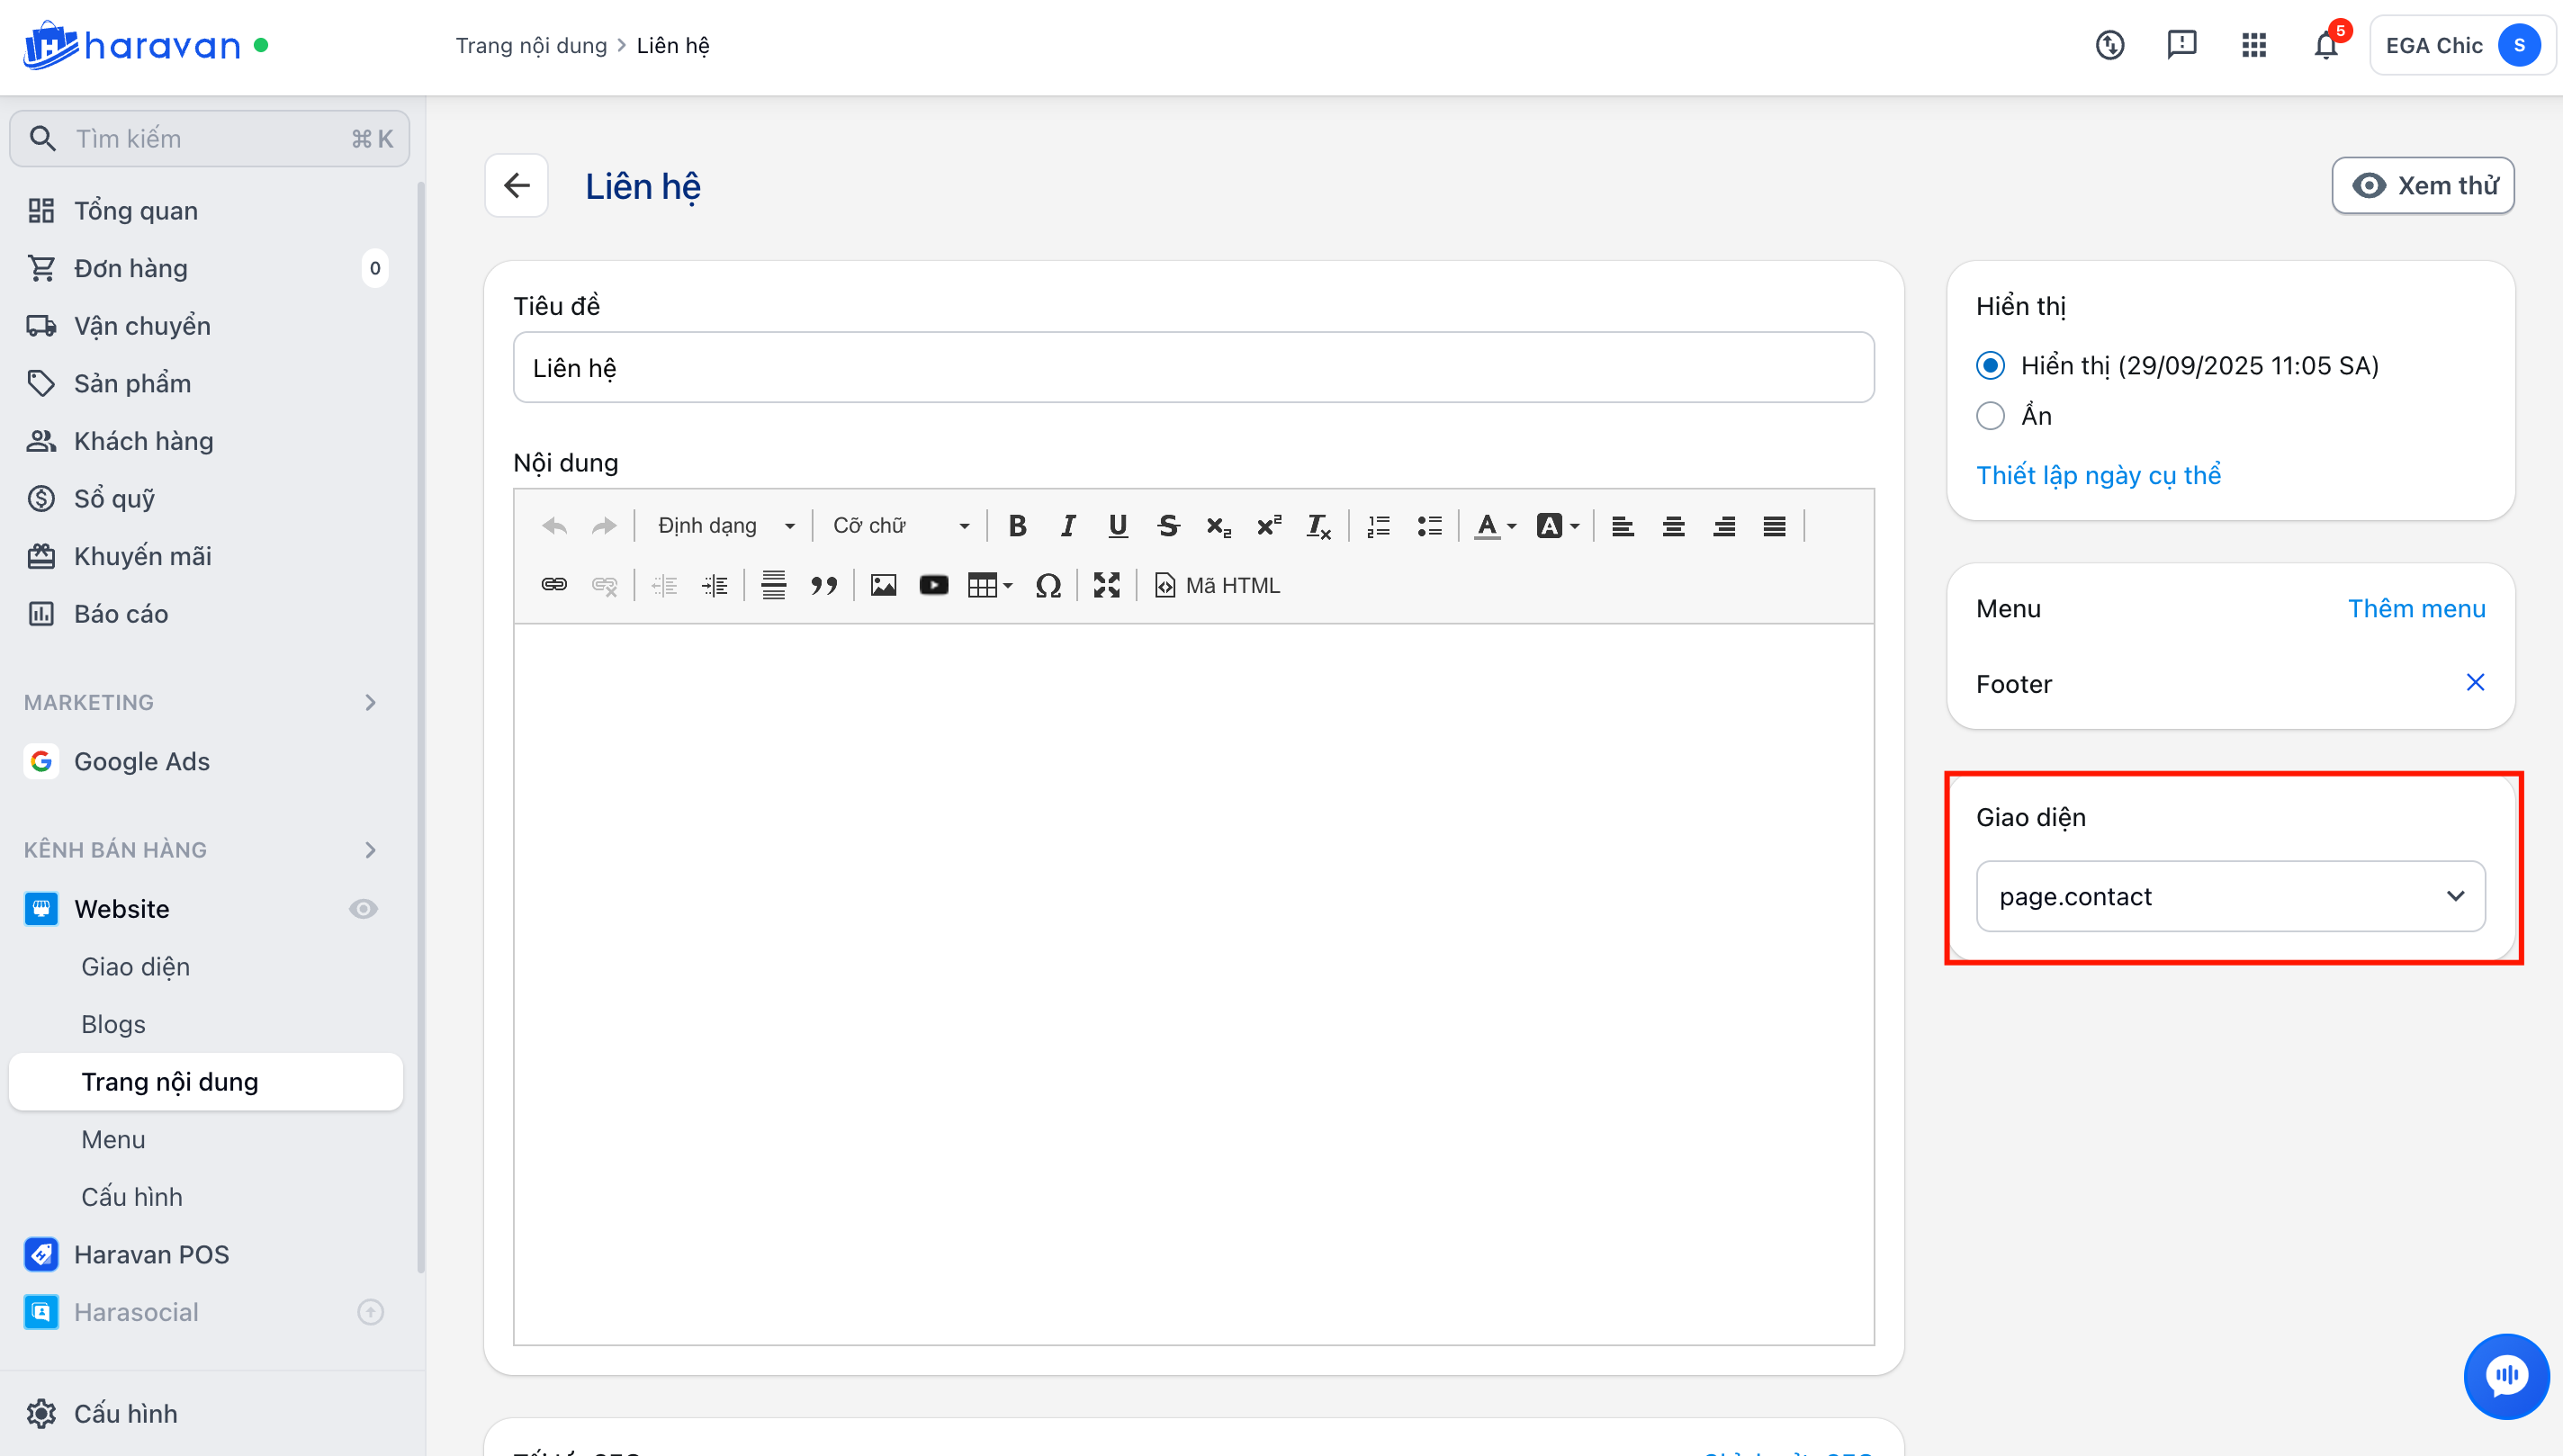Go to Blogs under Website
This screenshot has height=1456, width=2563.
[113, 1025]
